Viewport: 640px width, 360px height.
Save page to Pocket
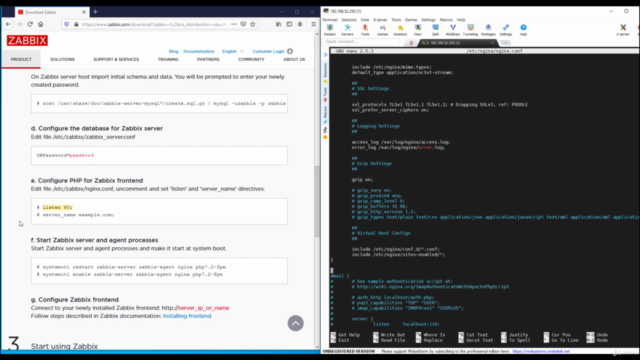(x=243, y=24)
